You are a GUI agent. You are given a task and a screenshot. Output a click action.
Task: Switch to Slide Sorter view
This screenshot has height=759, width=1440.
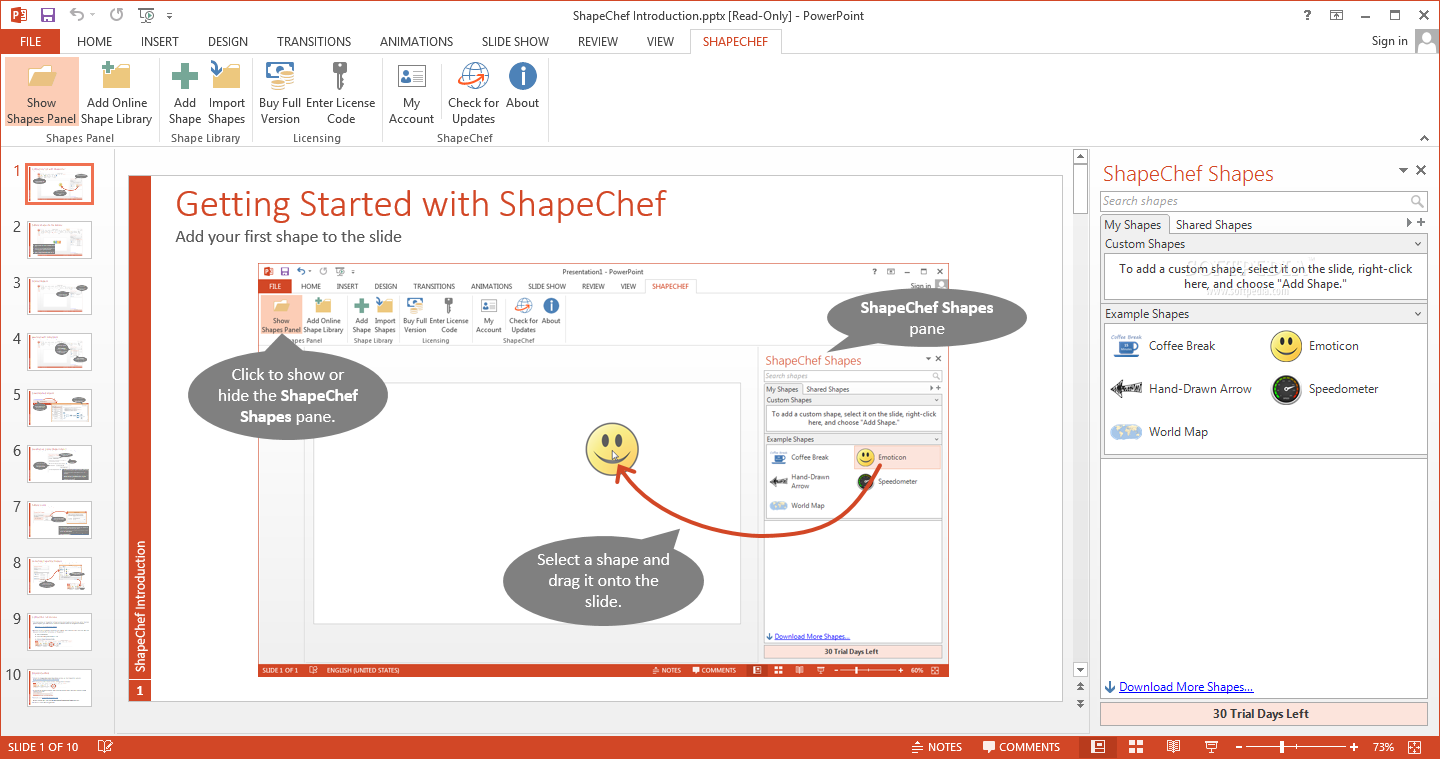tap(1136, 747)
